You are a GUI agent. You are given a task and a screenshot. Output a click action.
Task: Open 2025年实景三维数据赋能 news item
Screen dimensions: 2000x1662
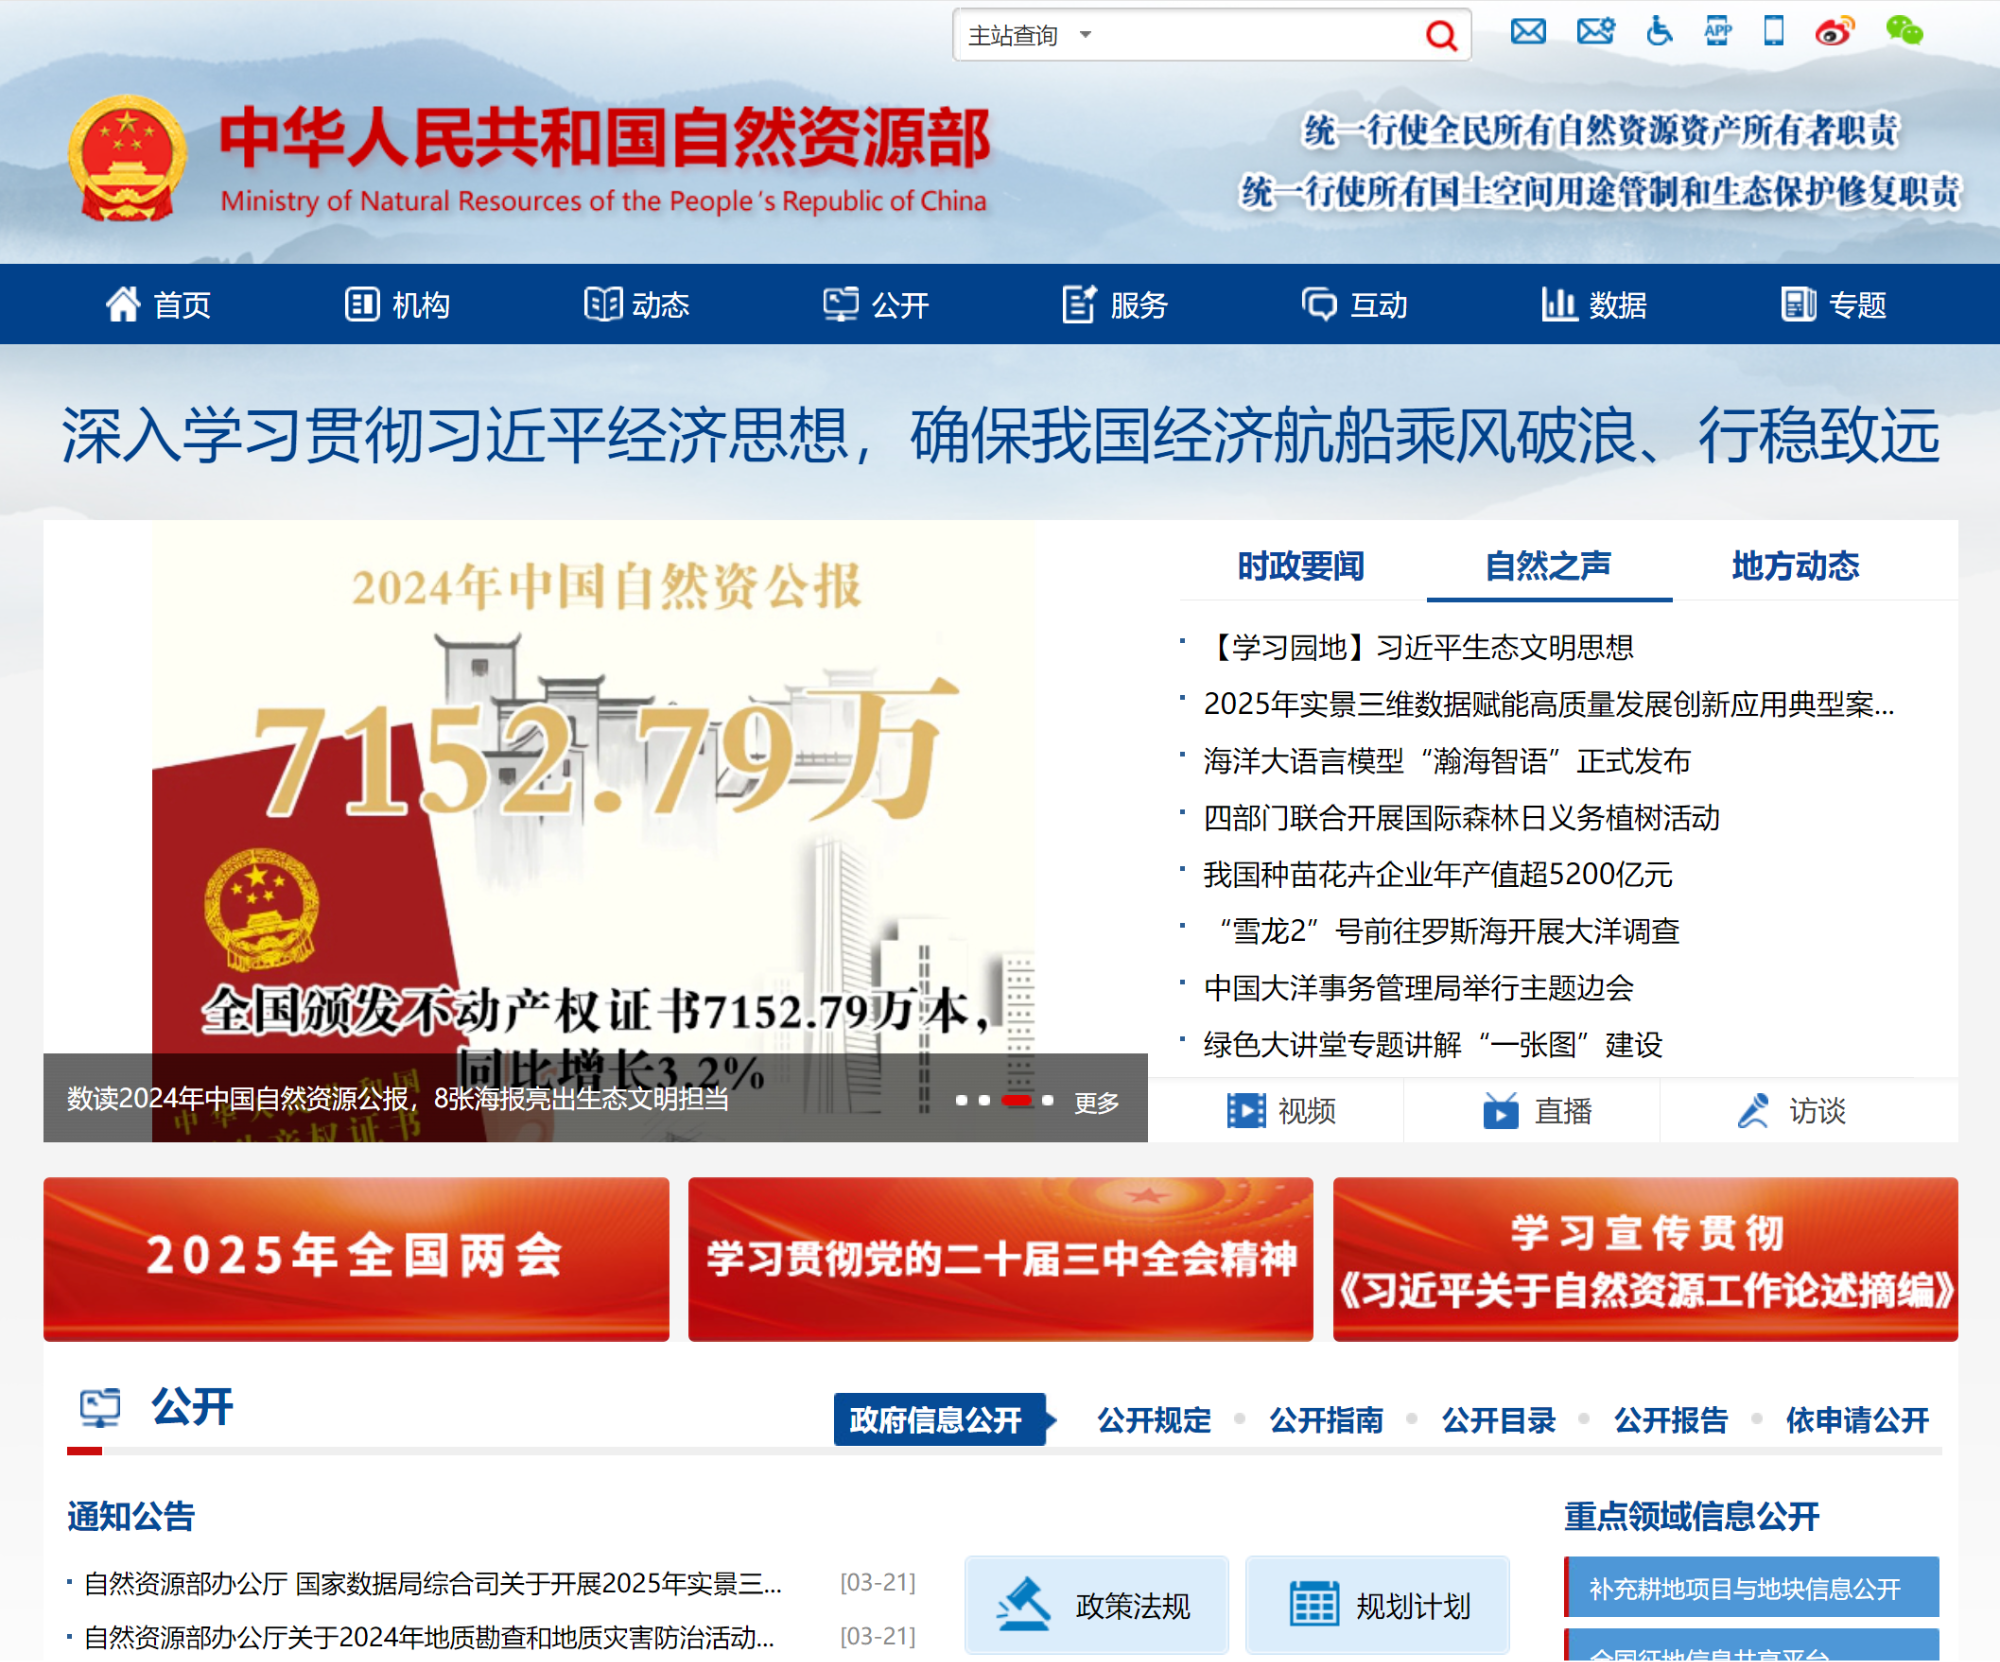pyautogui.click(x=1548, y=705)
